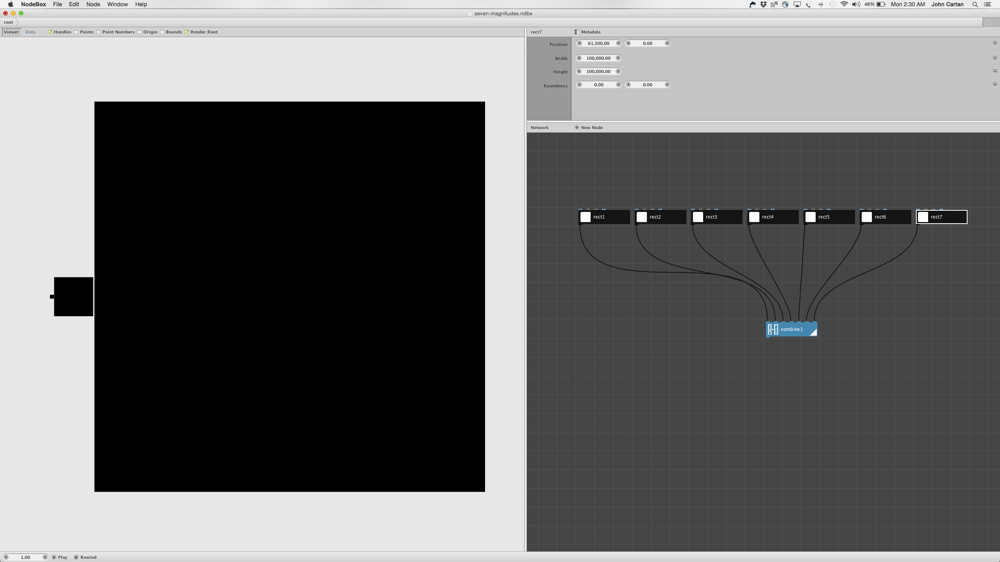Click the Play arrow icon
The image size is (1000, 562).
pos(54,557)
